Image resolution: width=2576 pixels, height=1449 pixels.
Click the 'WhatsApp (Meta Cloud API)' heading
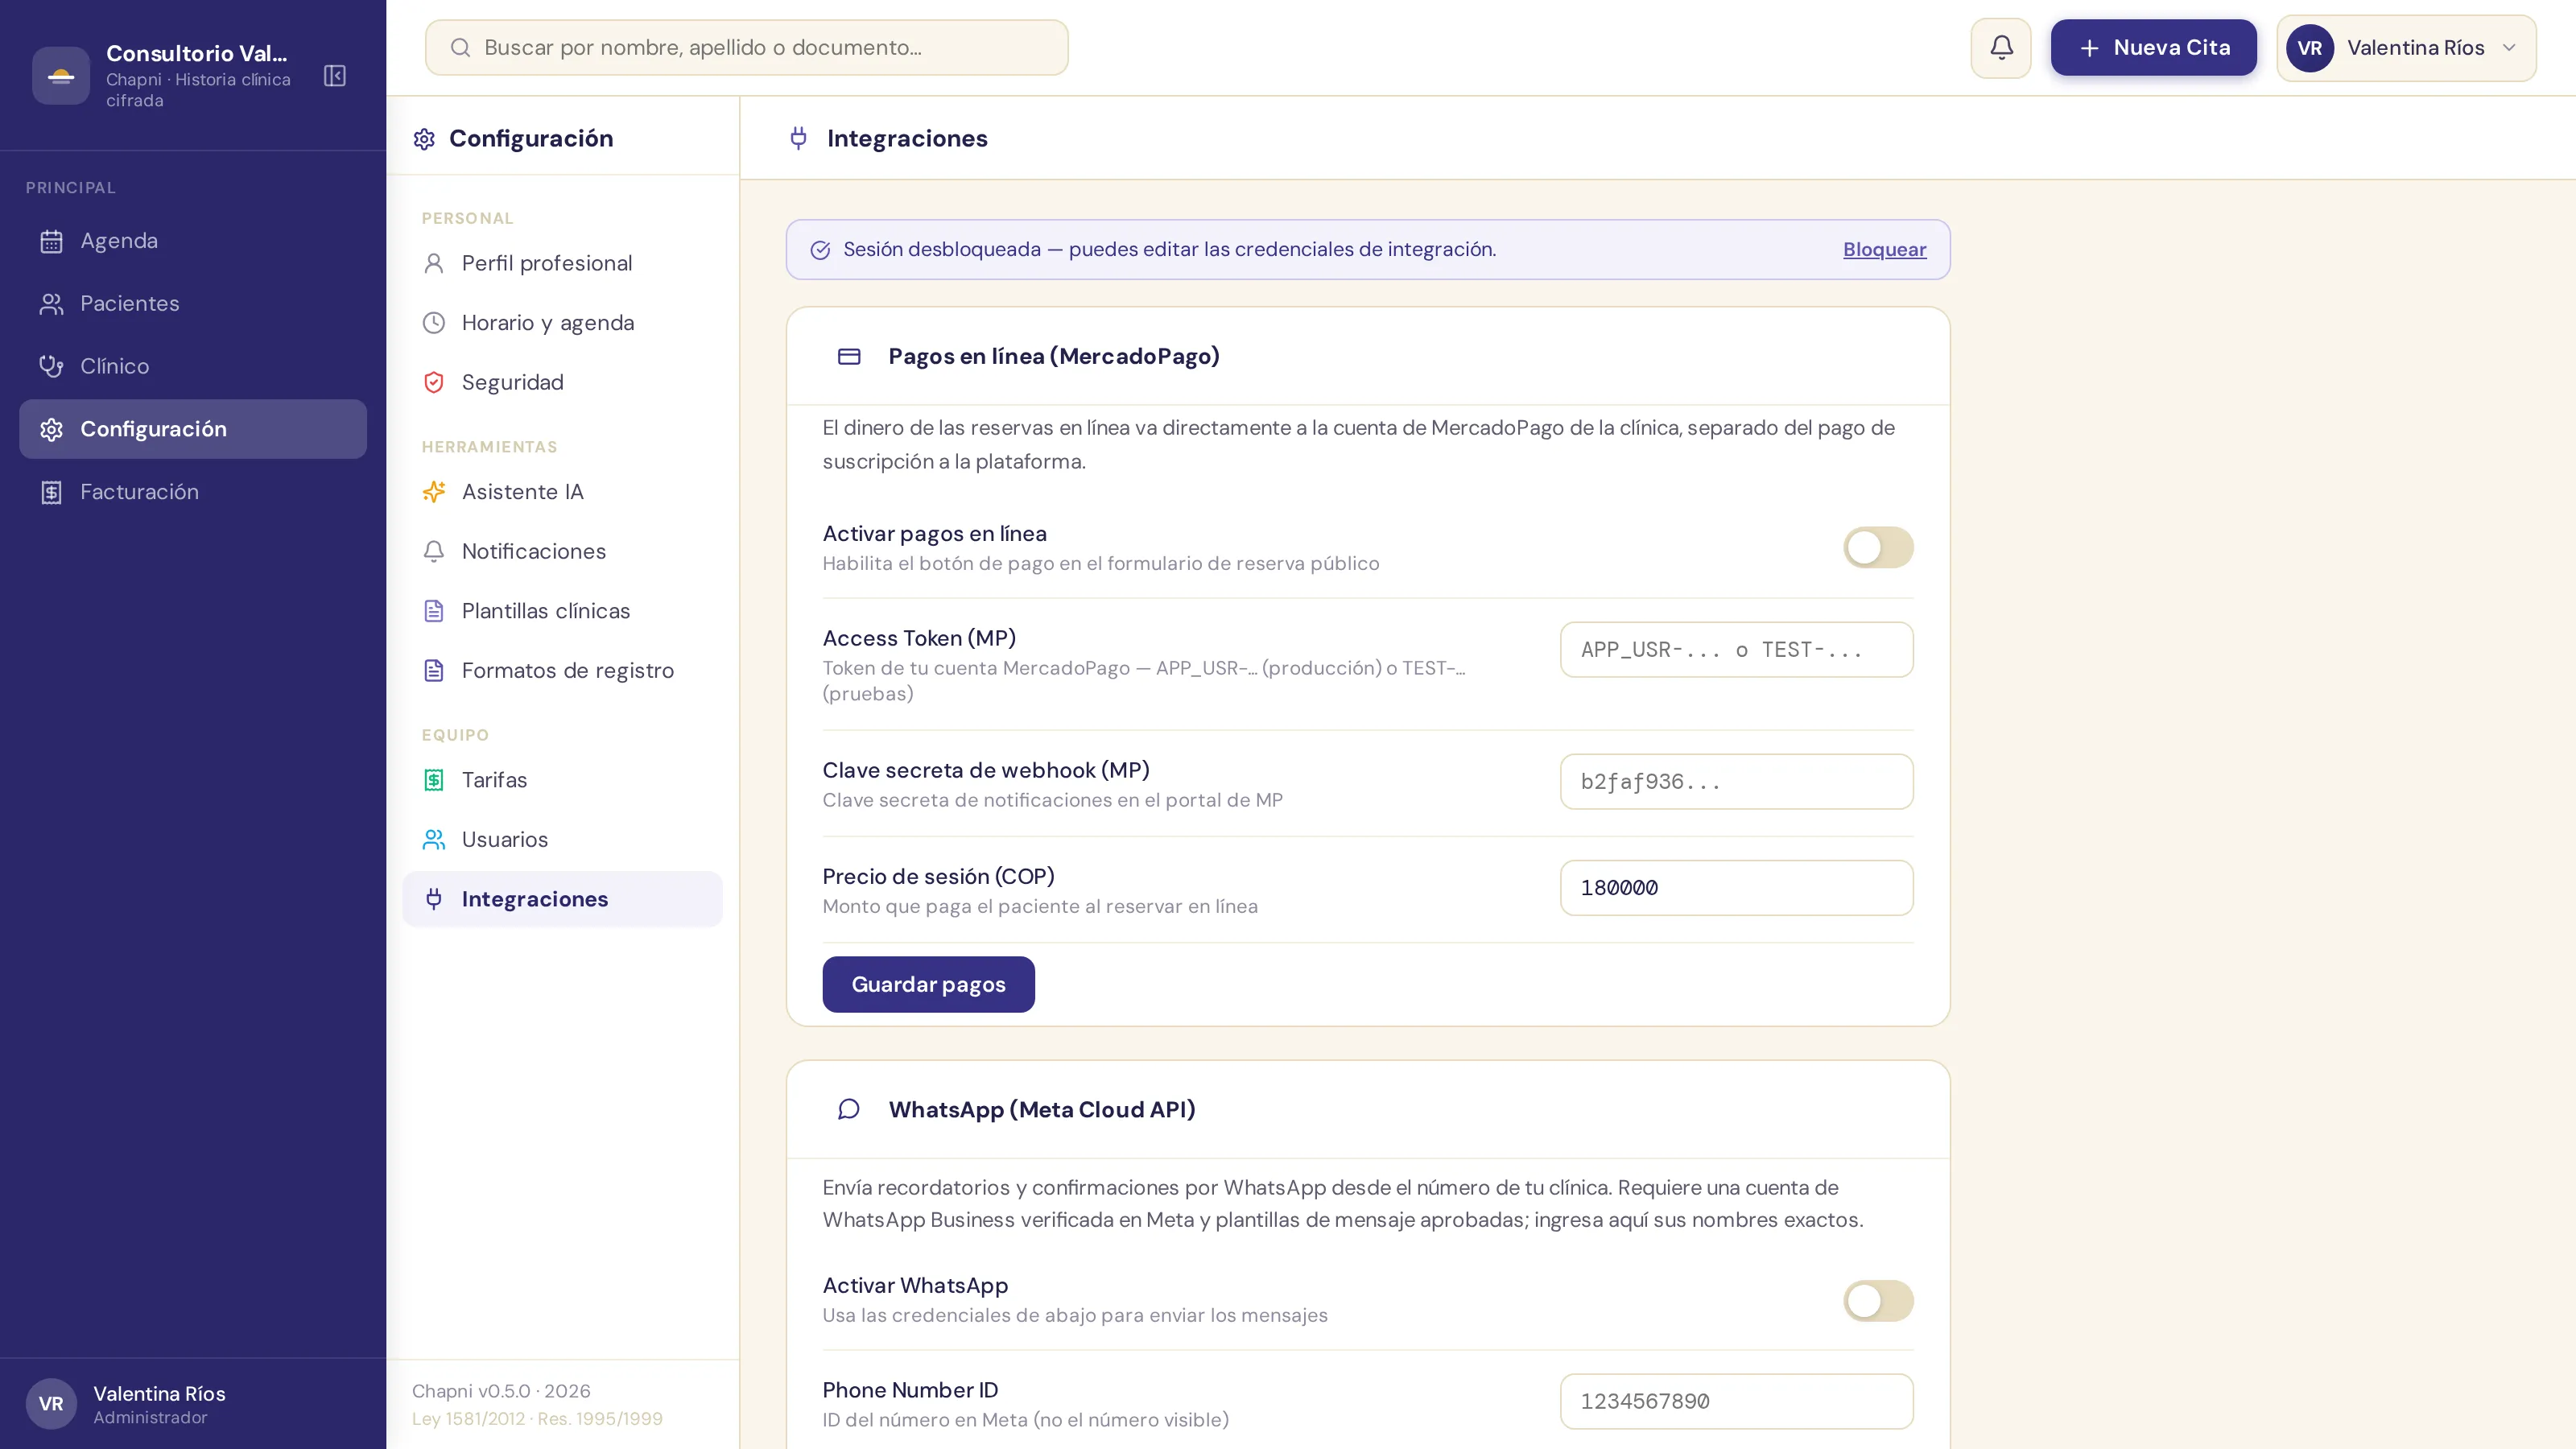coord(1041,1109)
